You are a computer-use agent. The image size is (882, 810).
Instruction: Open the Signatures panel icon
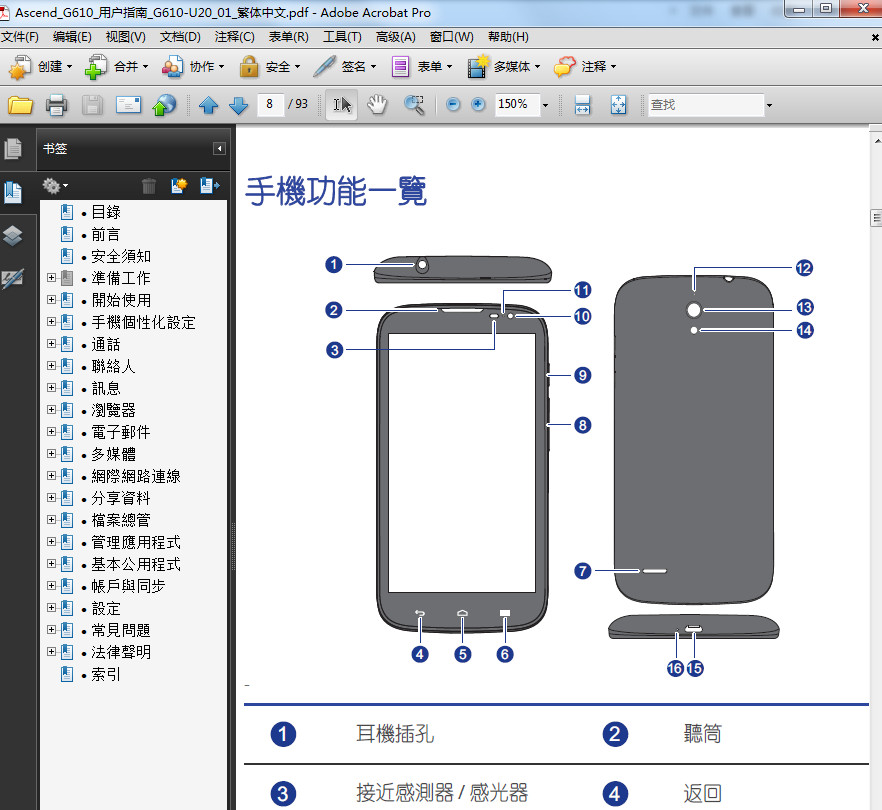click(x=13, y=278)
